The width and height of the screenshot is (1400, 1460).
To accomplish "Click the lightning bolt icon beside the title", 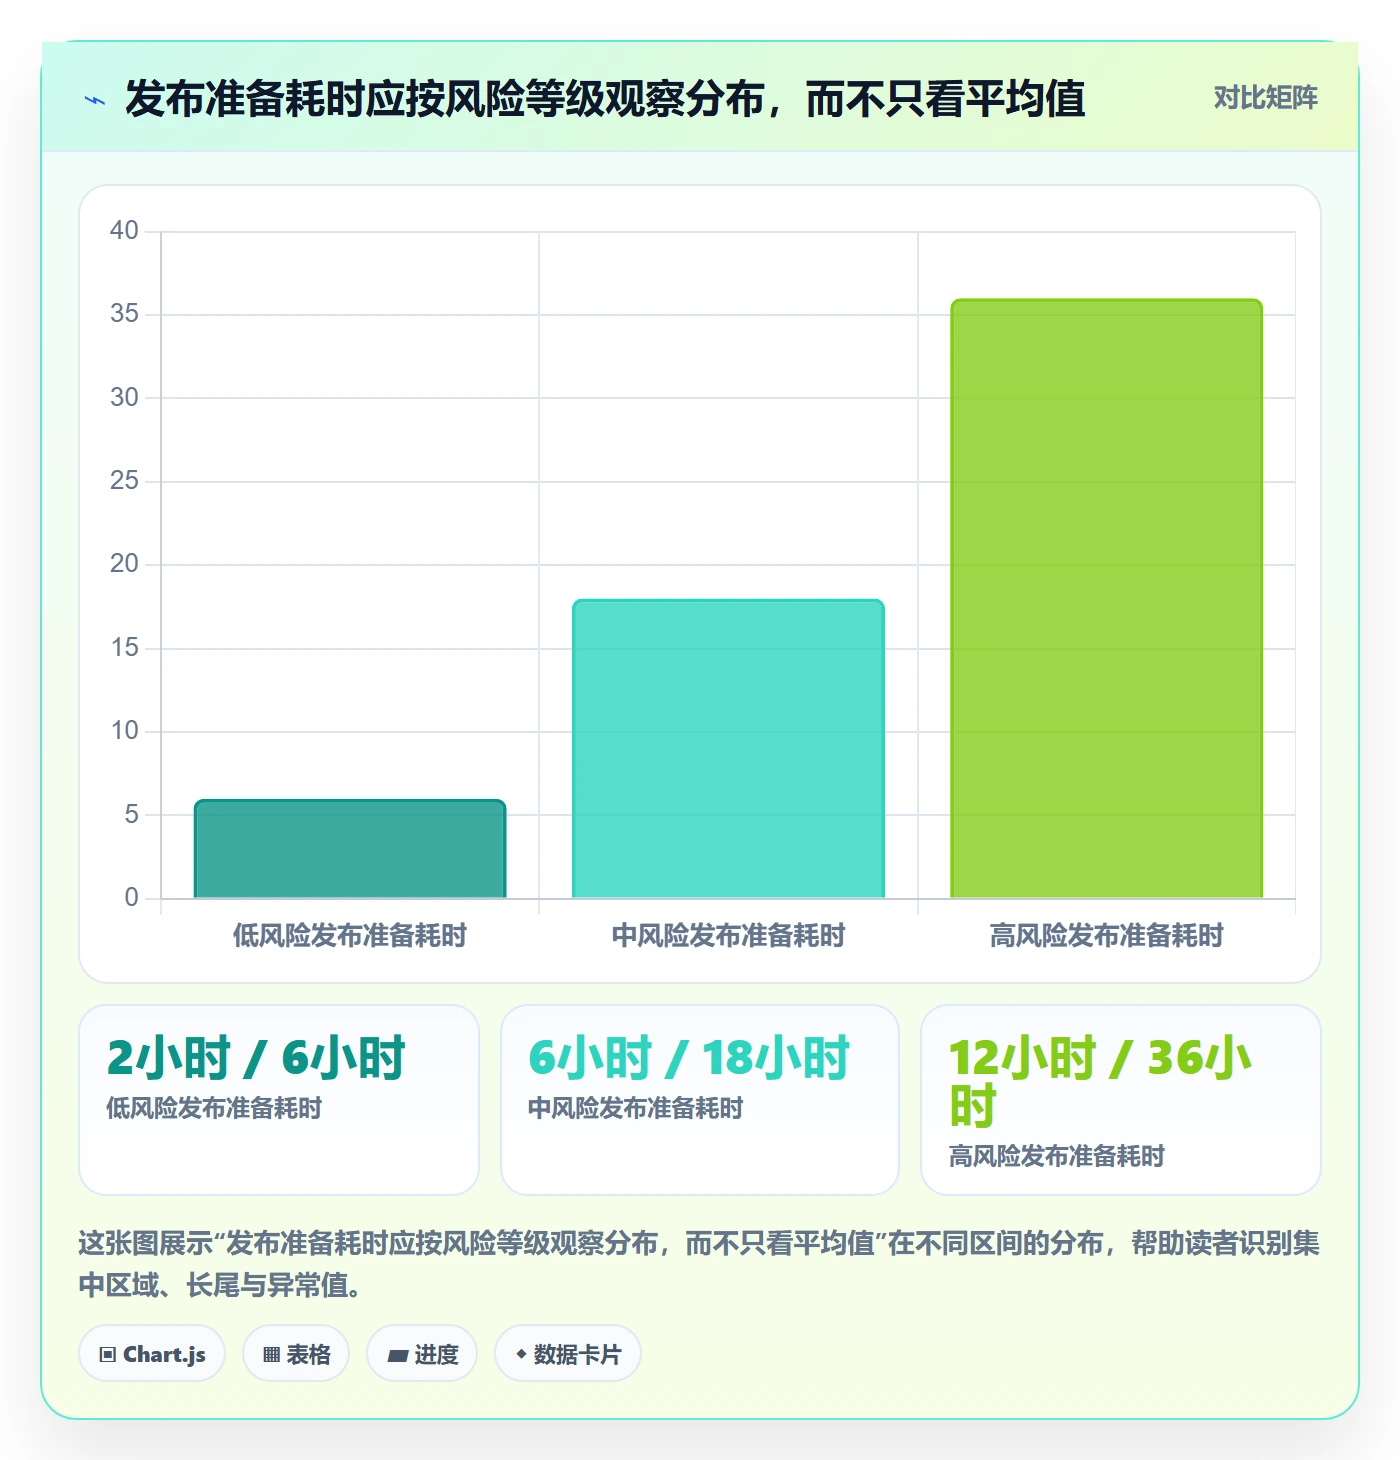I will click(x=95, y=100).
